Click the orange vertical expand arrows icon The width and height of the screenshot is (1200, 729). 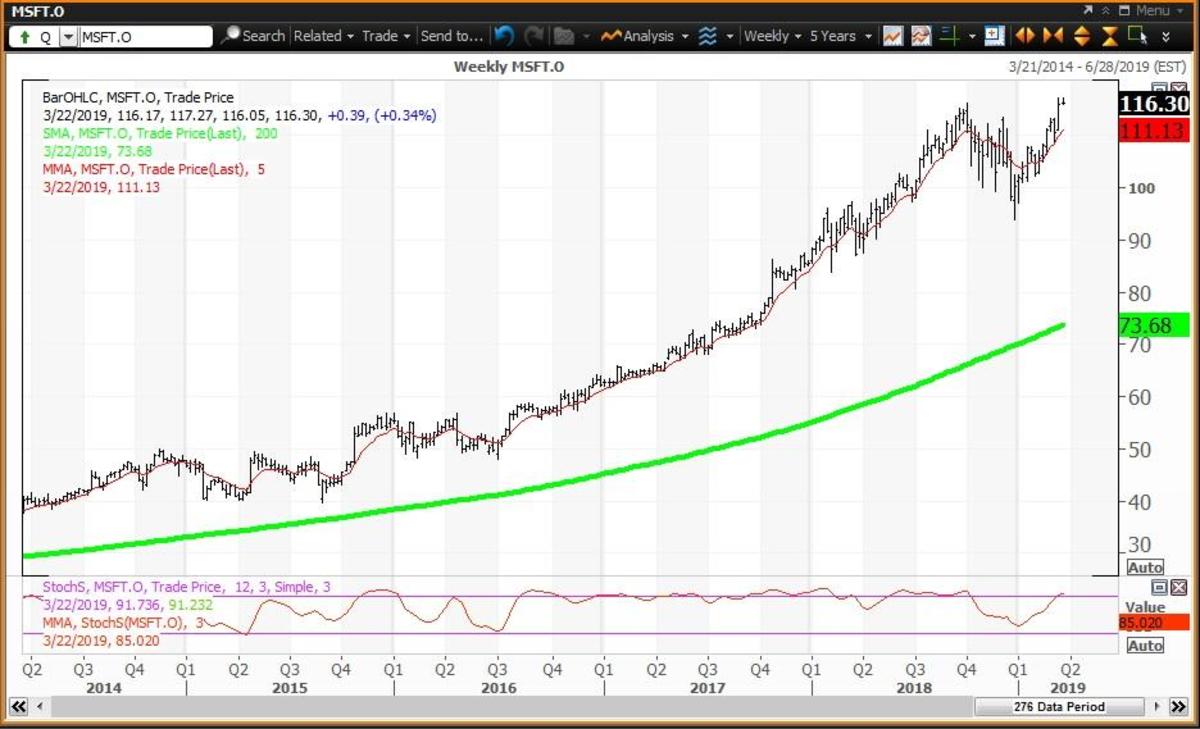[1081, 36]
